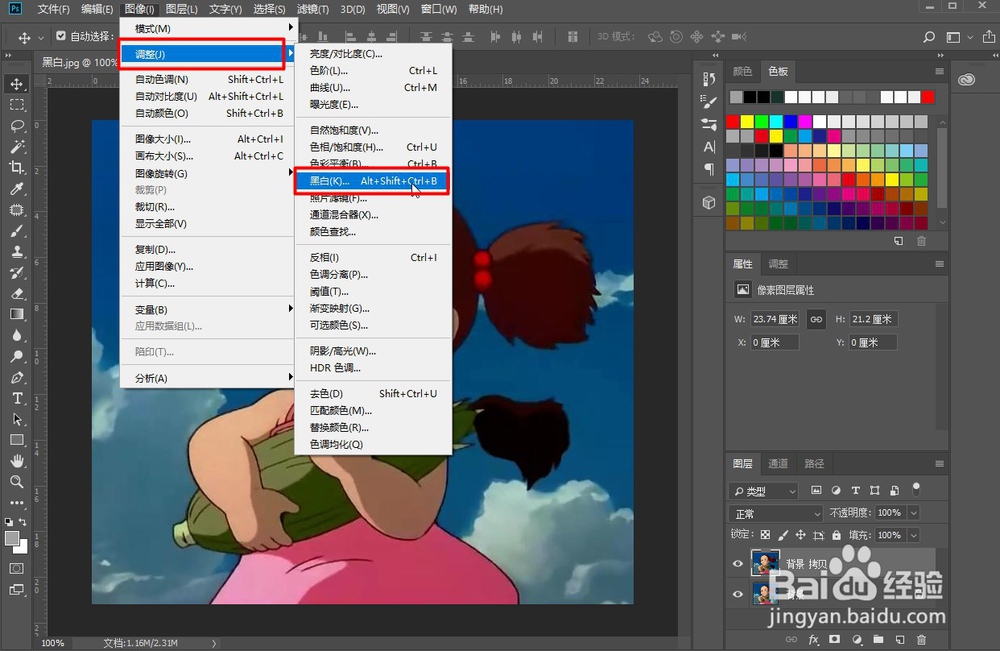The height and width of the screenshot is (651, 1000).
Task: Select the Rectangle shape tool
Action: [x=17, y=440]
